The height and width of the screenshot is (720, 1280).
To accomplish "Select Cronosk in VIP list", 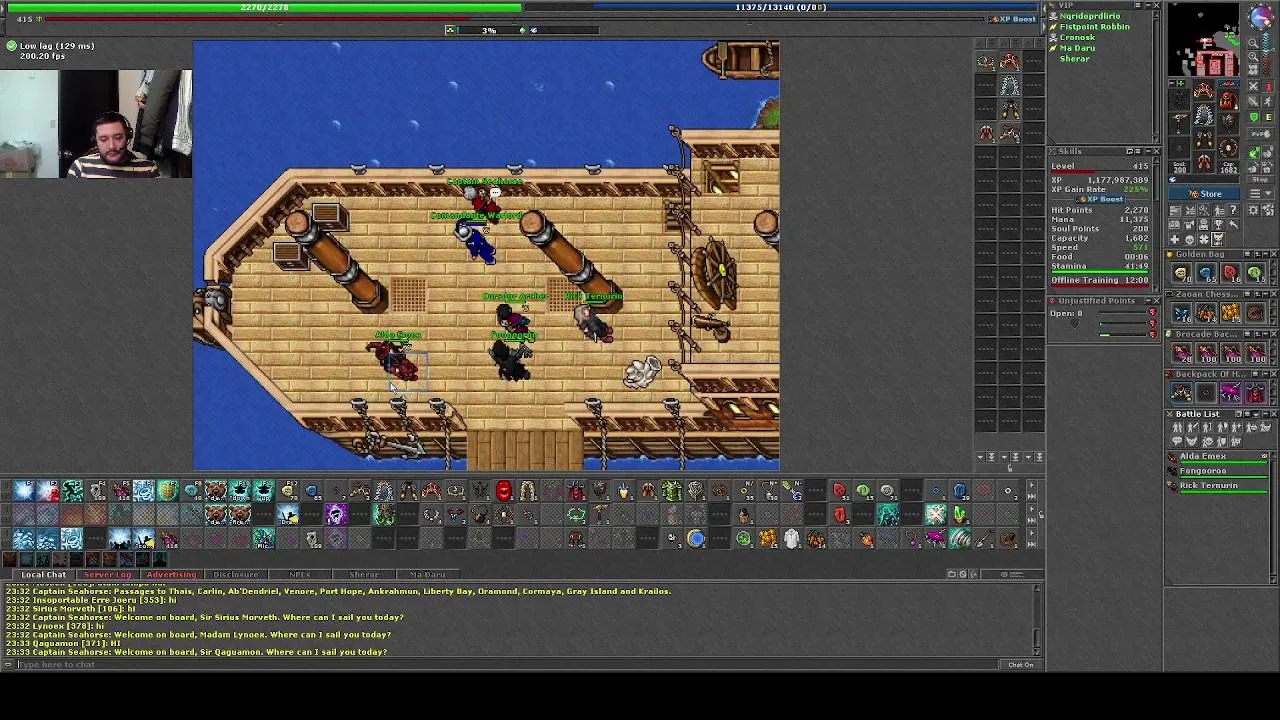I will coord(1077,37).
